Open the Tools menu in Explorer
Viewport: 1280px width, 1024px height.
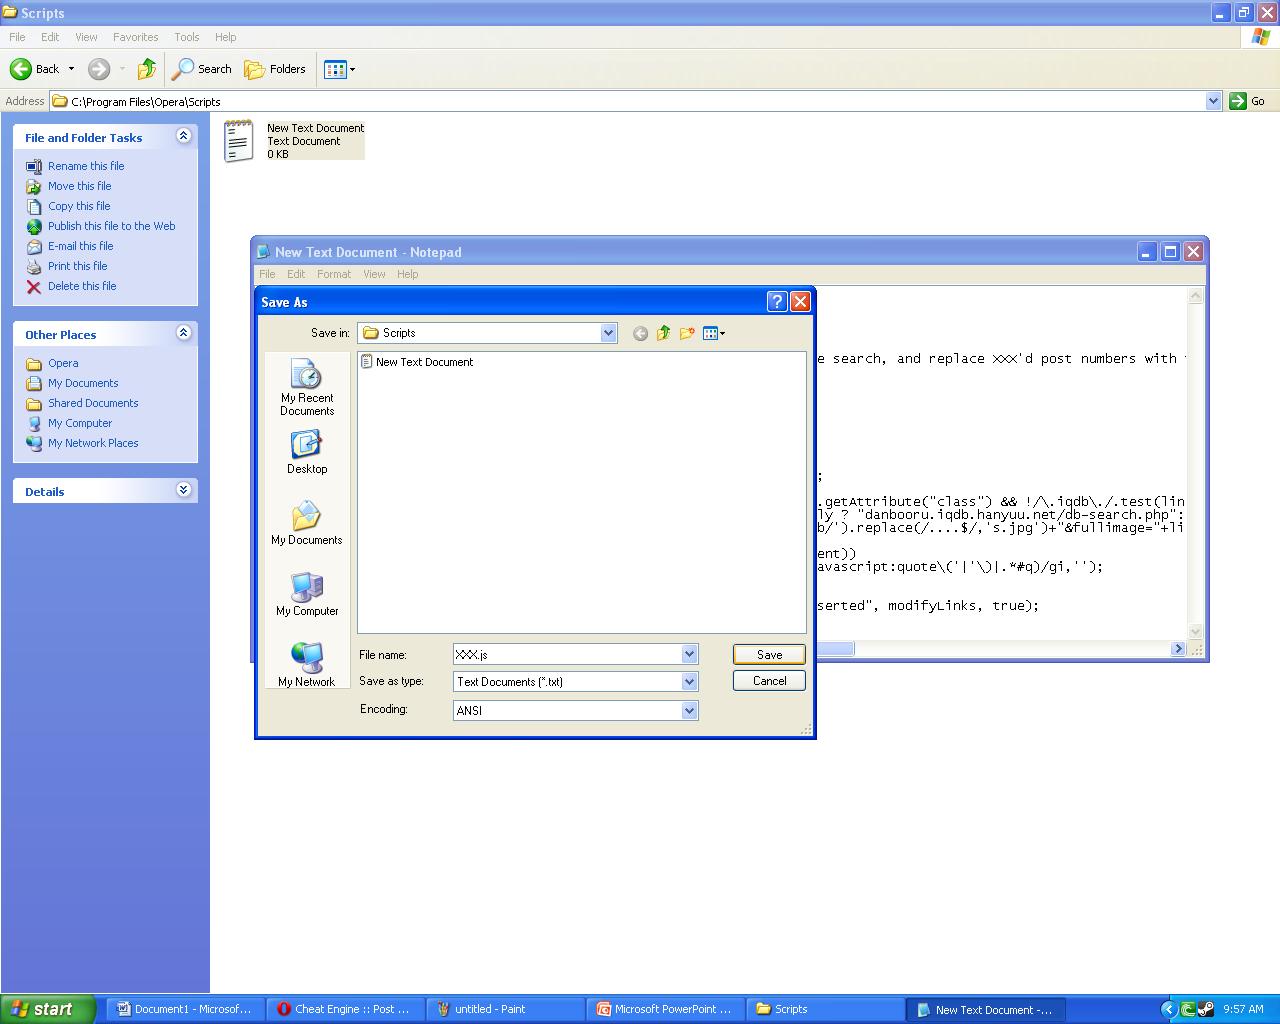[187, 37]
